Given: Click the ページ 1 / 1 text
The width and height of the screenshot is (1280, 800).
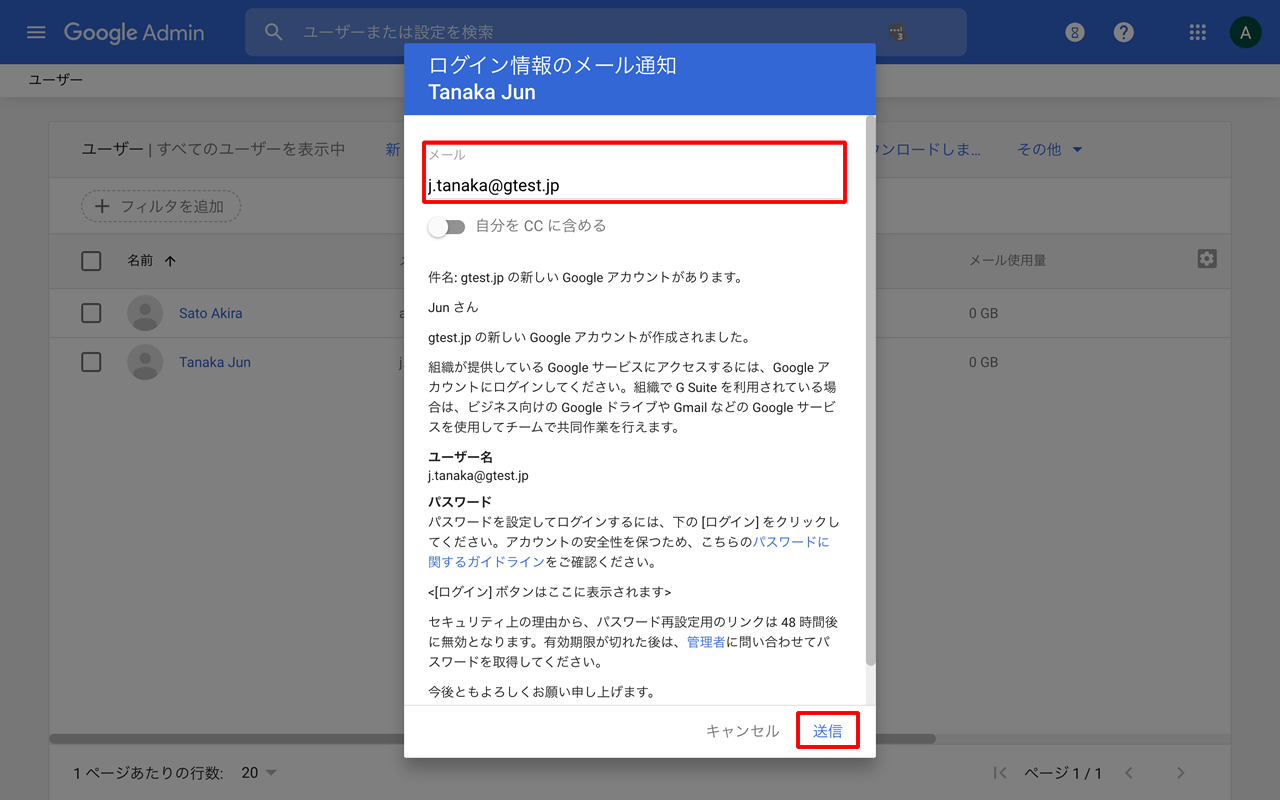Looking at the screenshot, I should 1063,773.
